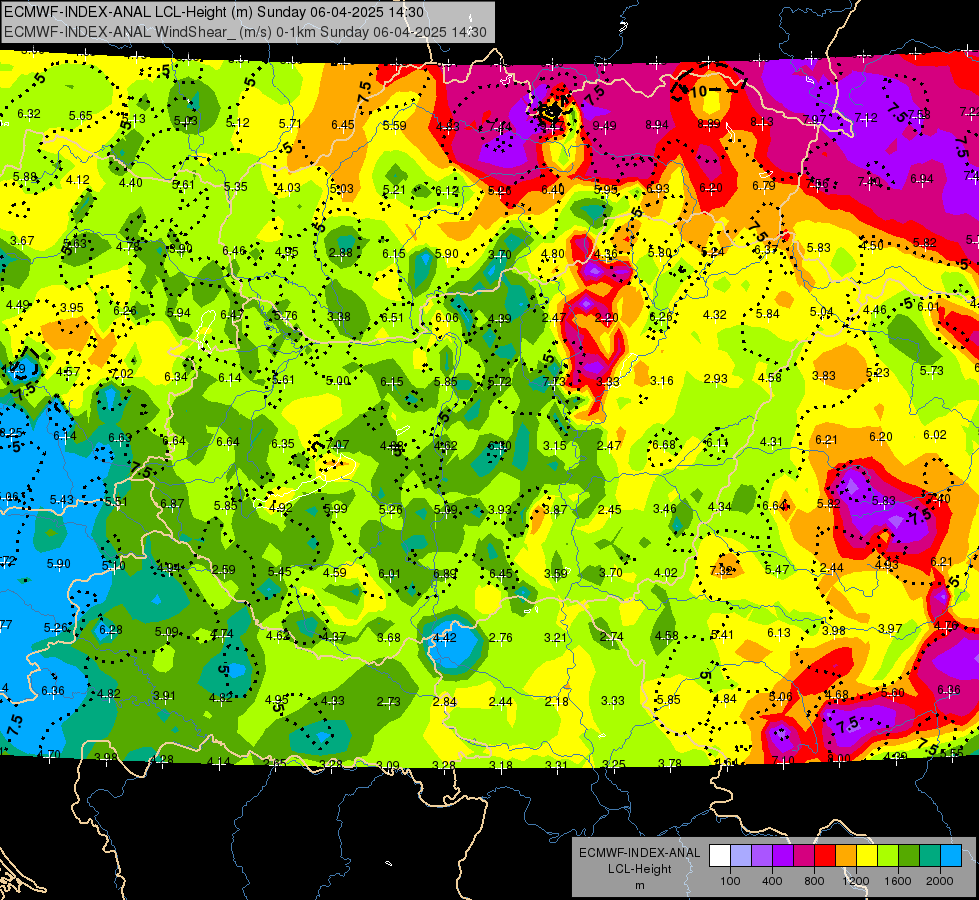This screenshot has height=900, width=979.
Task: Click the wind shear value 8.13
Action: click(762, 122)
